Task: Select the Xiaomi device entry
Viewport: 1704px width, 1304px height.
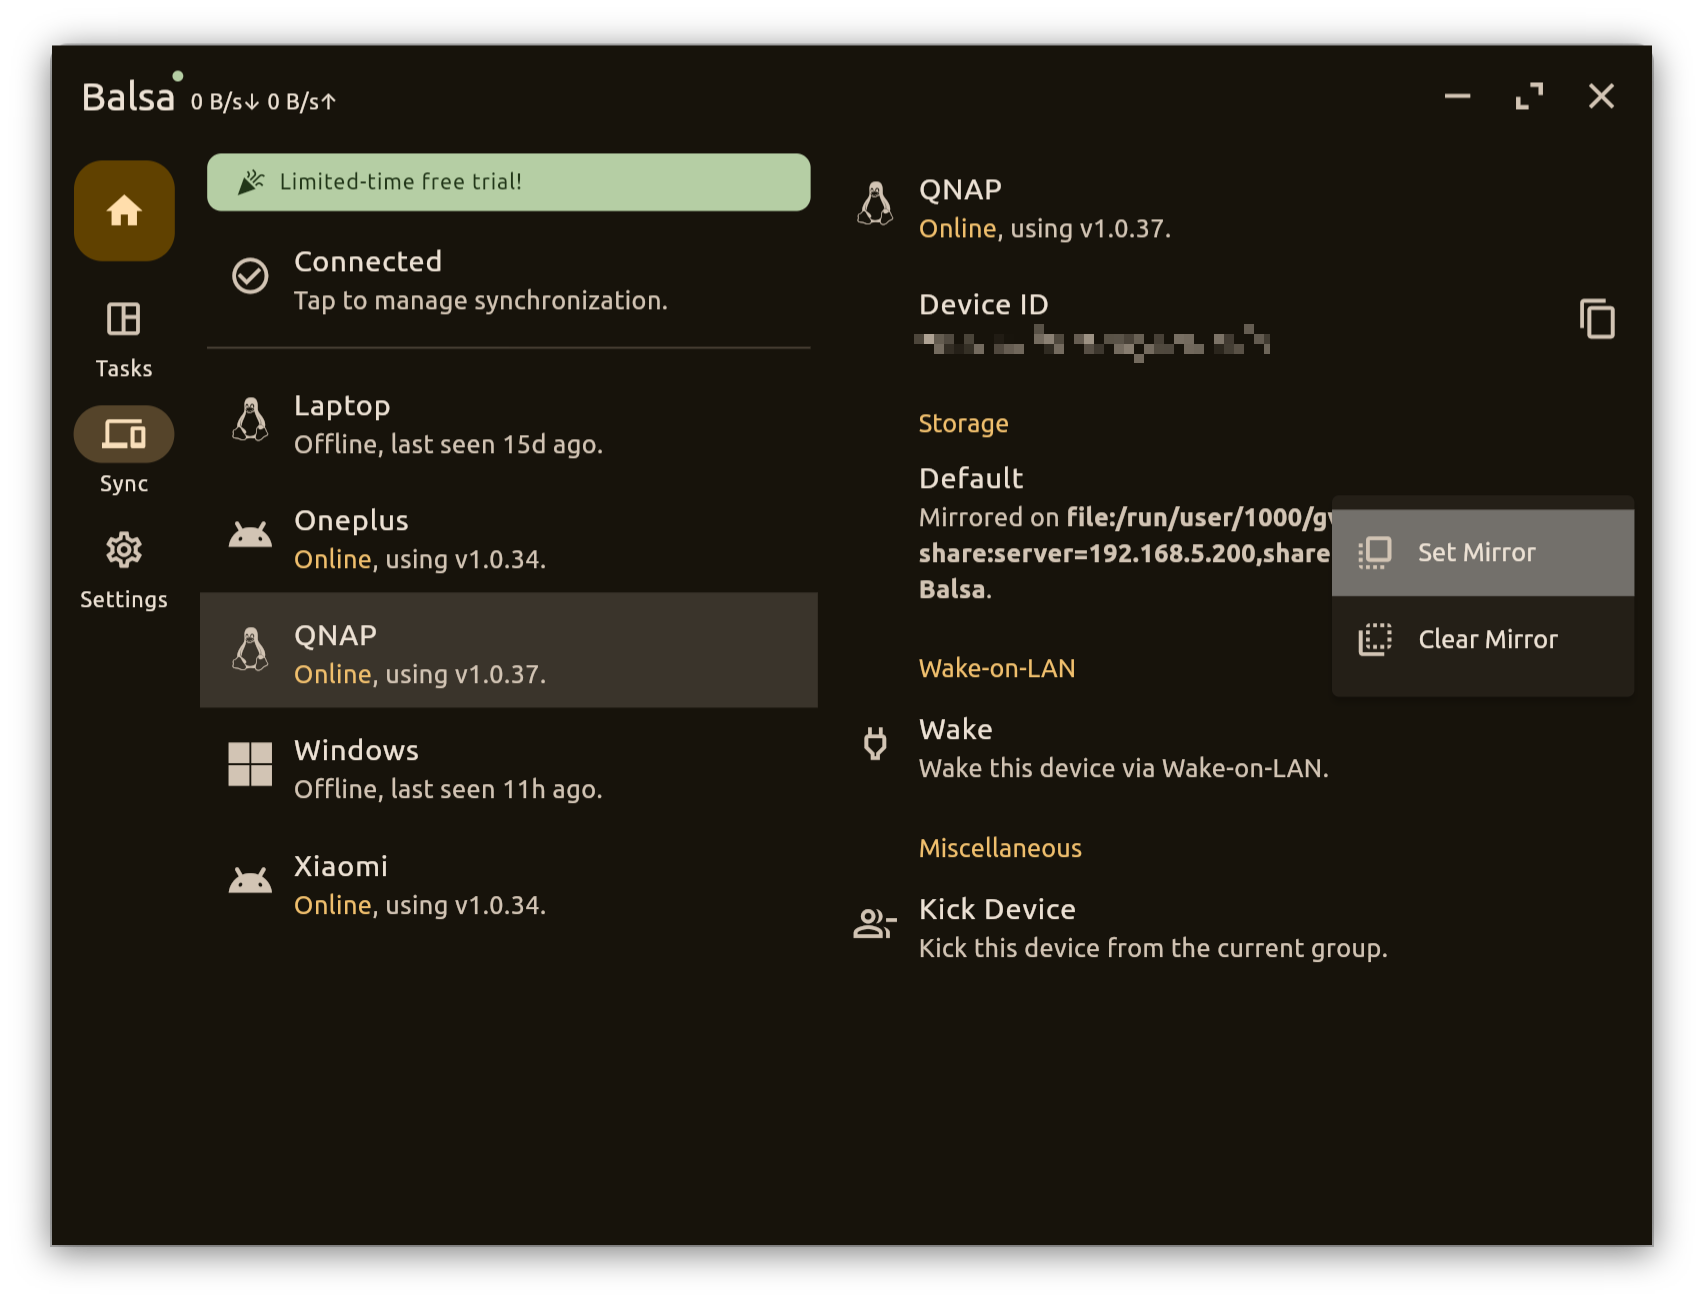Action: (x=508, y=884)
